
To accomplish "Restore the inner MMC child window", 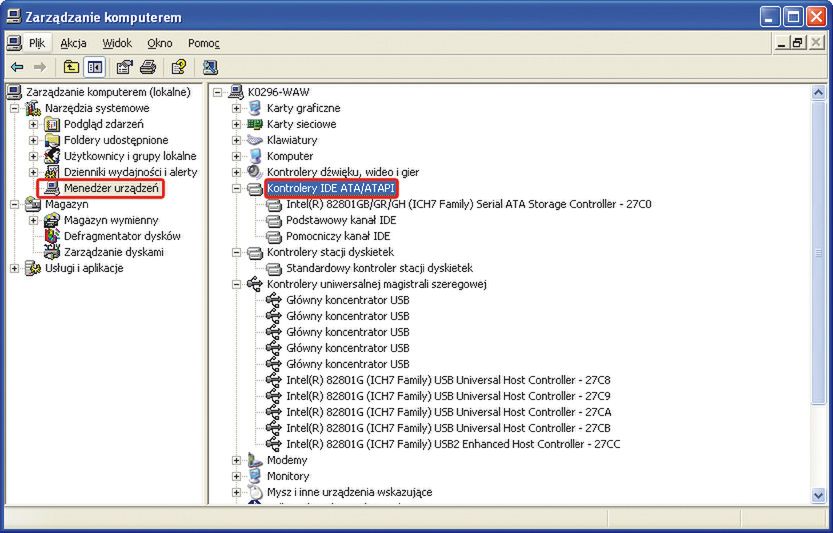I will [x=797, y=43].
